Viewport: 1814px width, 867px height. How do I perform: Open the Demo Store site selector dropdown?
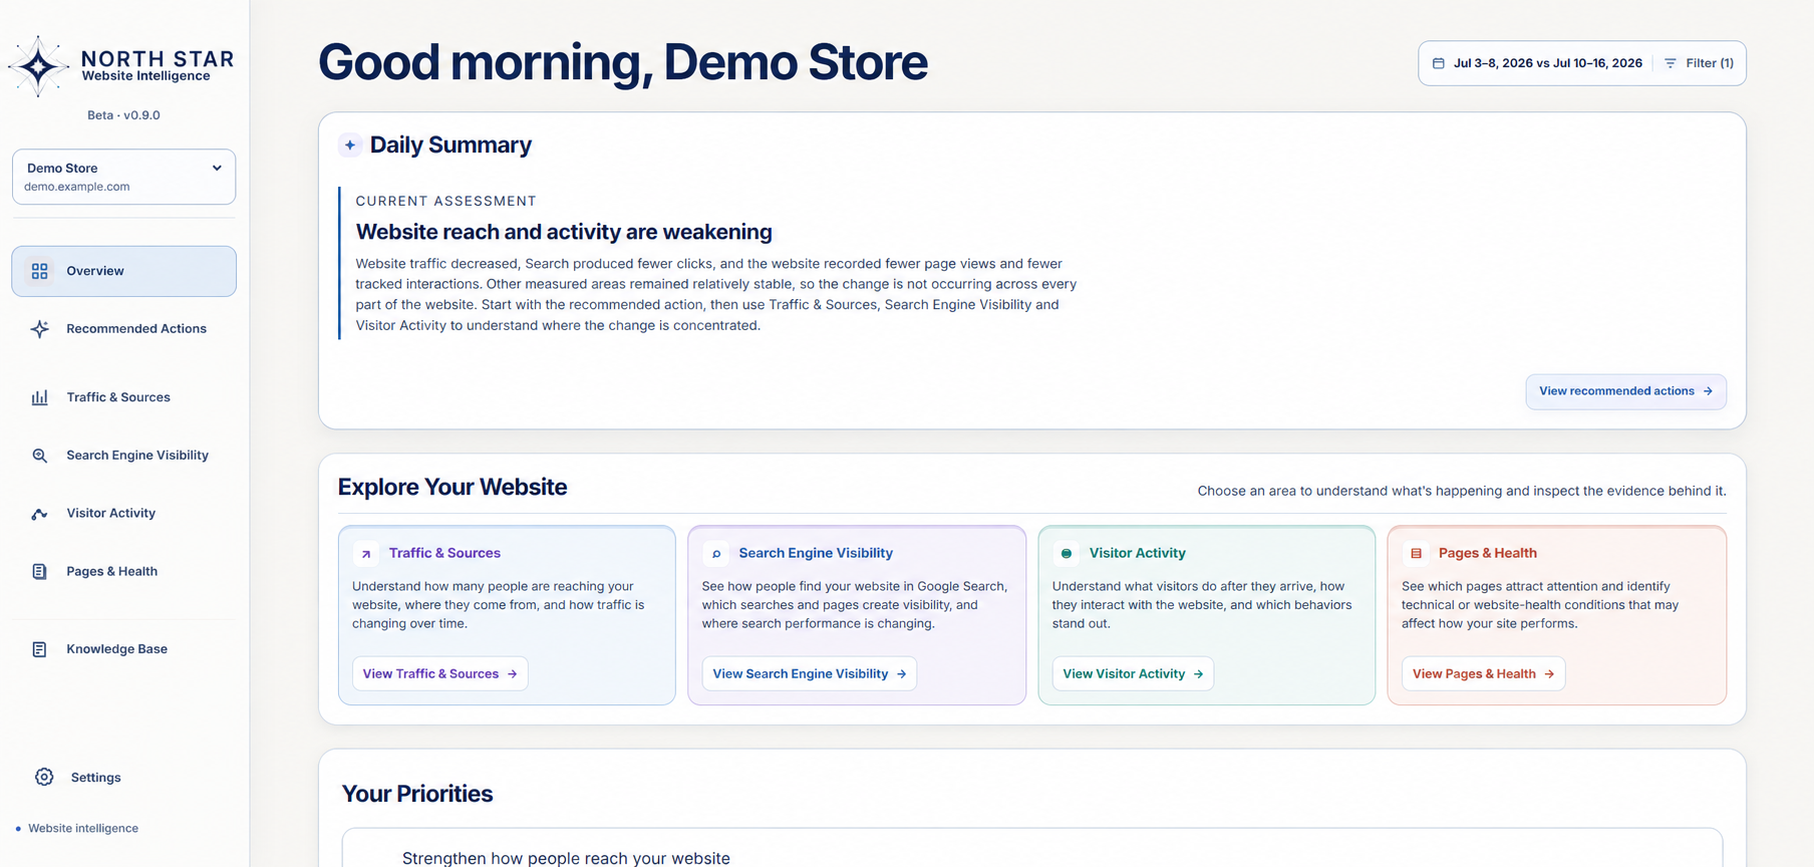[124, 177]
